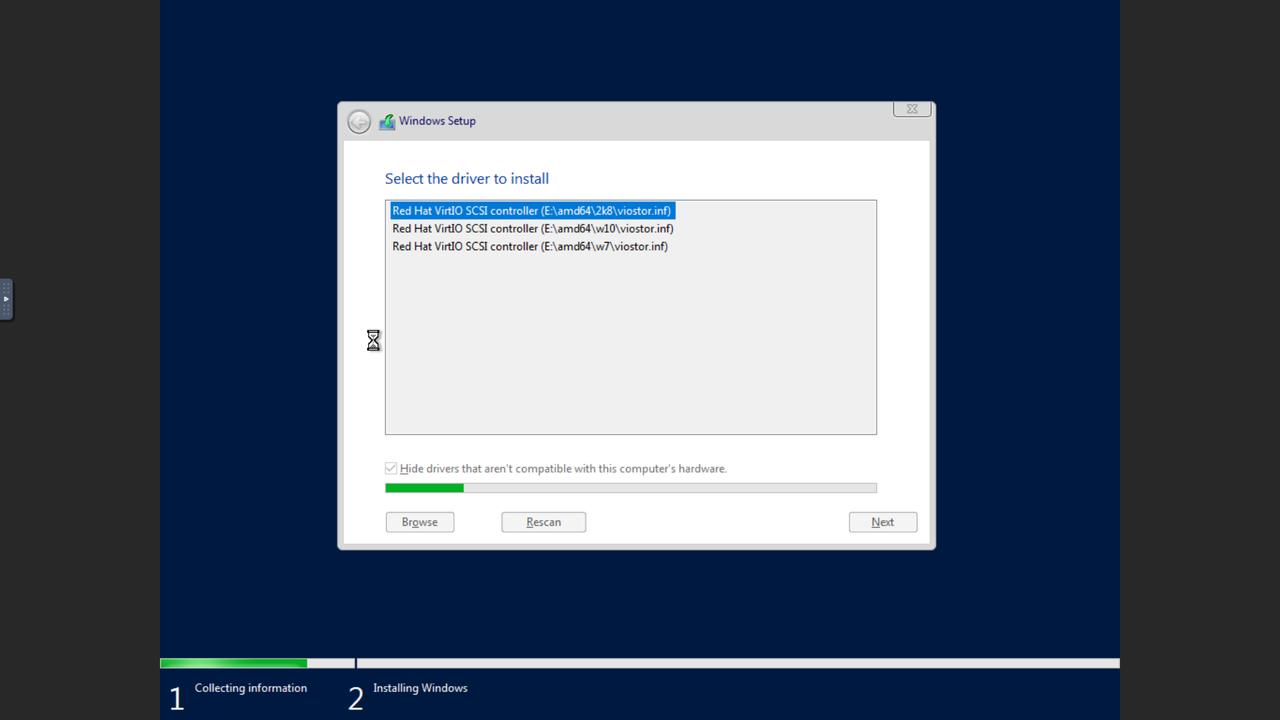Click the Browse button
The width and height of the screenshot is (1280, 720).
coord(420,522)
